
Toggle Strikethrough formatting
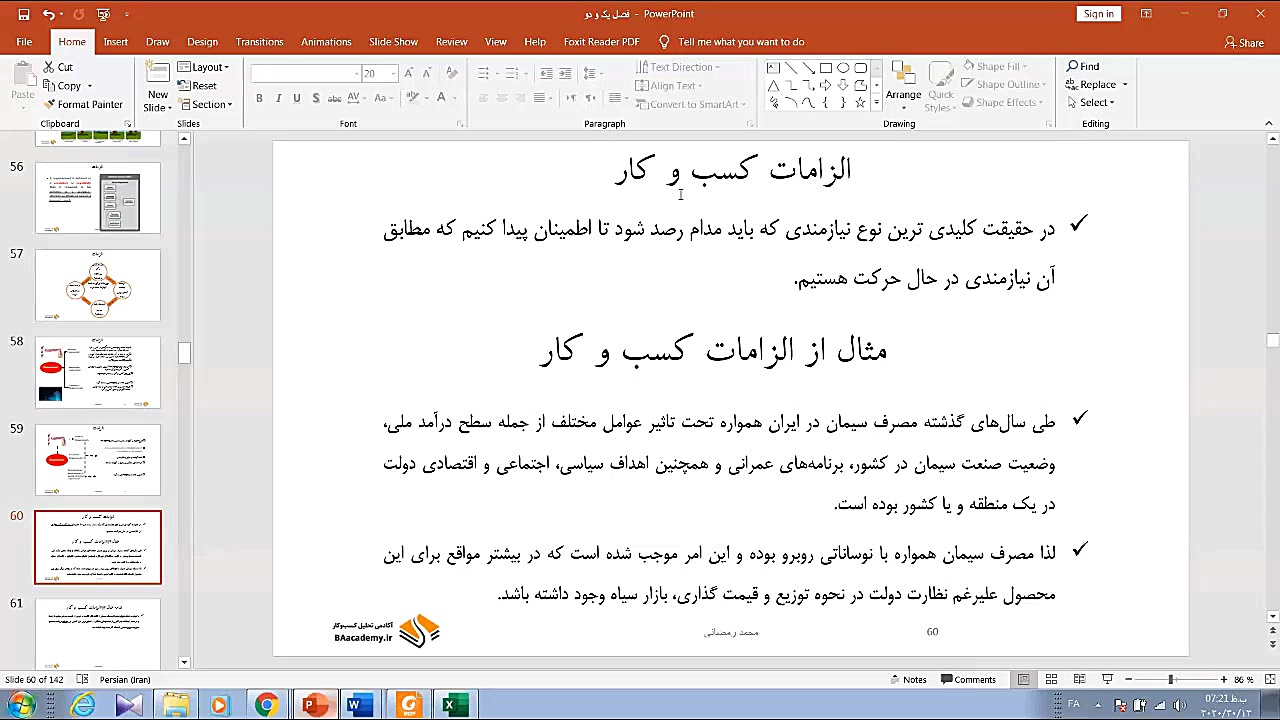(335, 98)
